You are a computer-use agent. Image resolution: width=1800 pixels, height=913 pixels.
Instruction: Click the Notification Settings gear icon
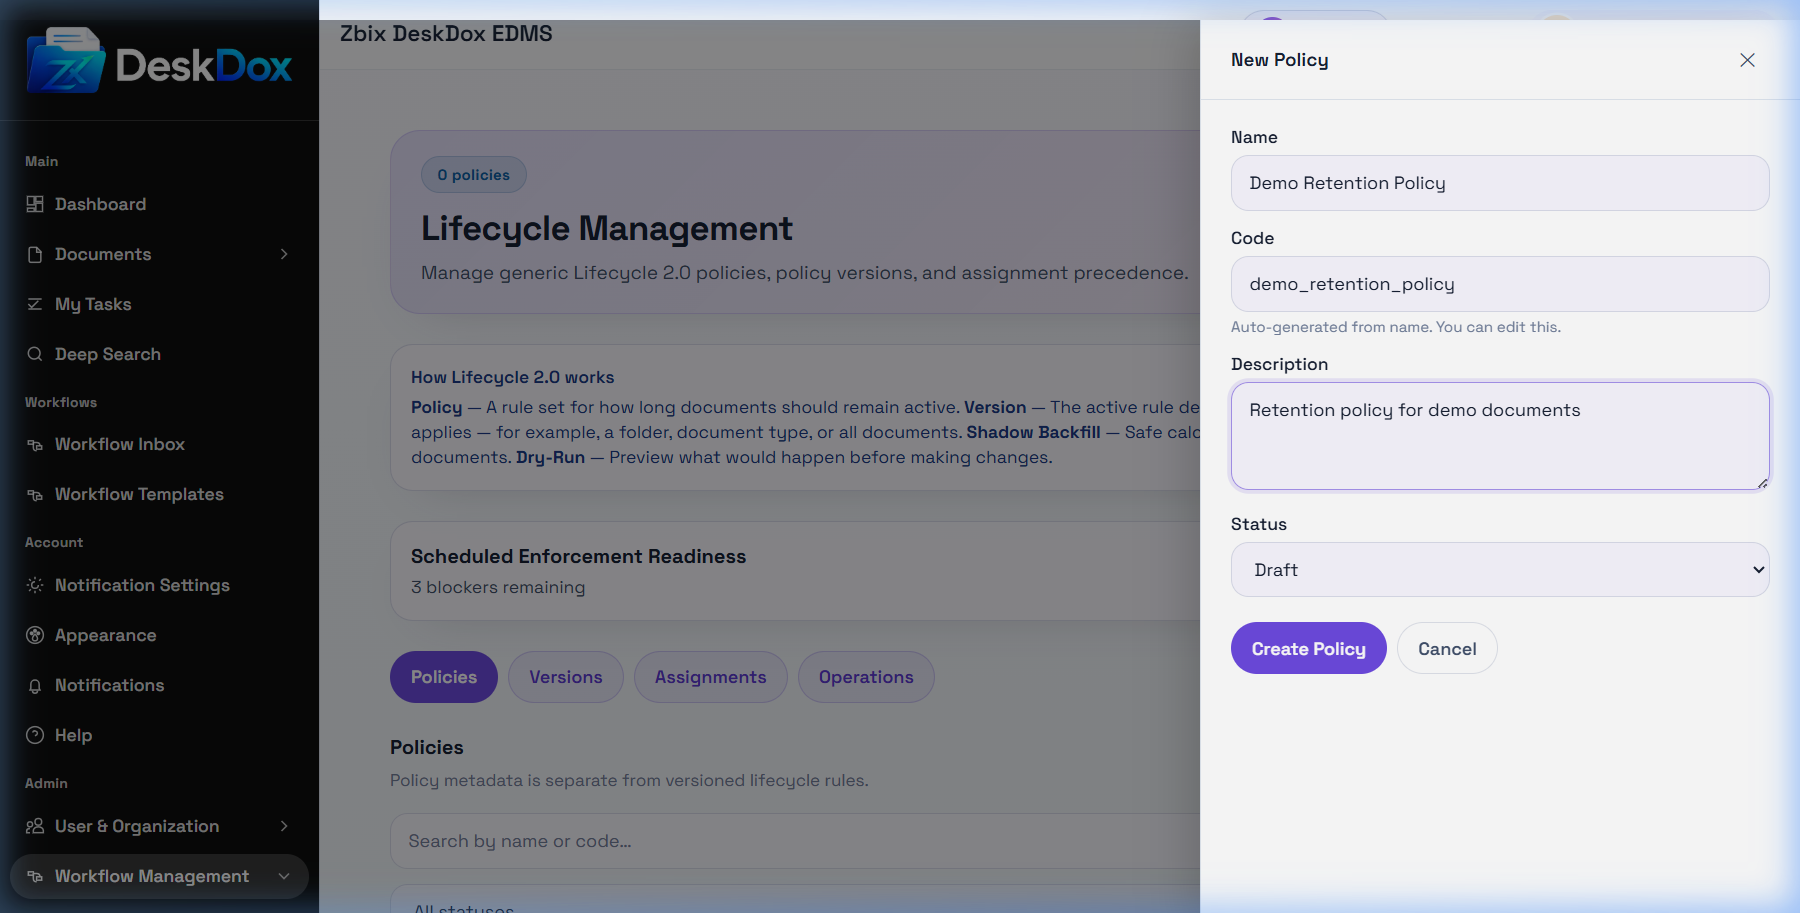35,585
